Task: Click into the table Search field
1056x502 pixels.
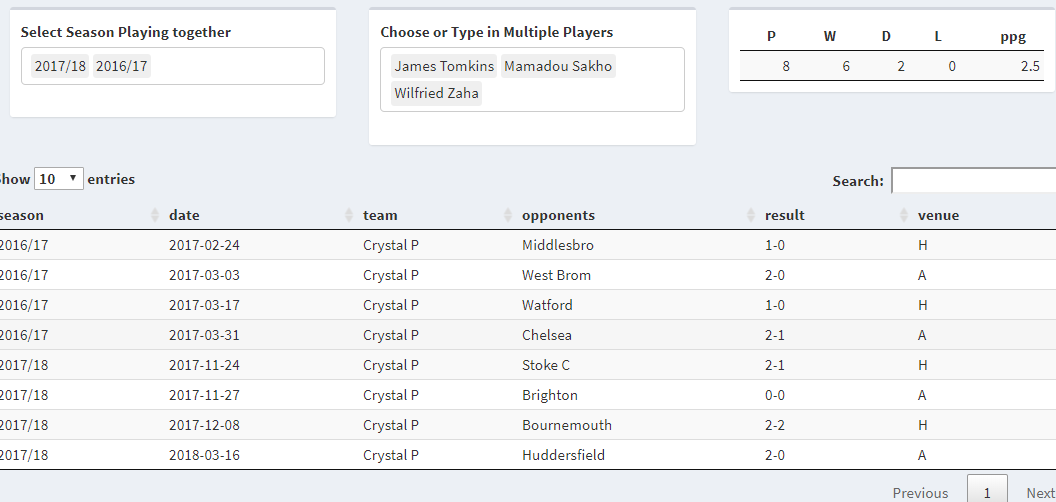Action: [x=973, y=181]
